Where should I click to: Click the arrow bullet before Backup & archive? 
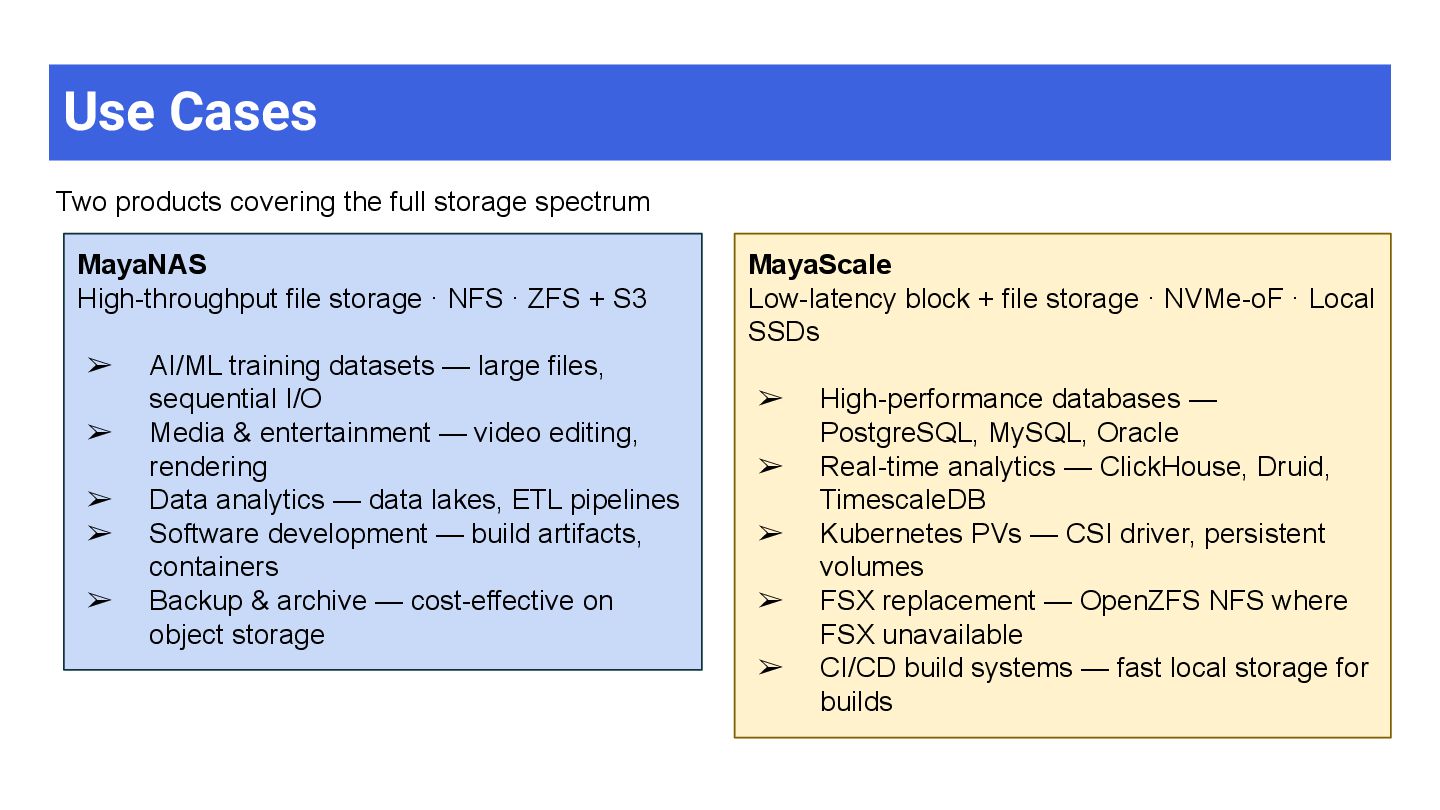(x=98, y=601)
